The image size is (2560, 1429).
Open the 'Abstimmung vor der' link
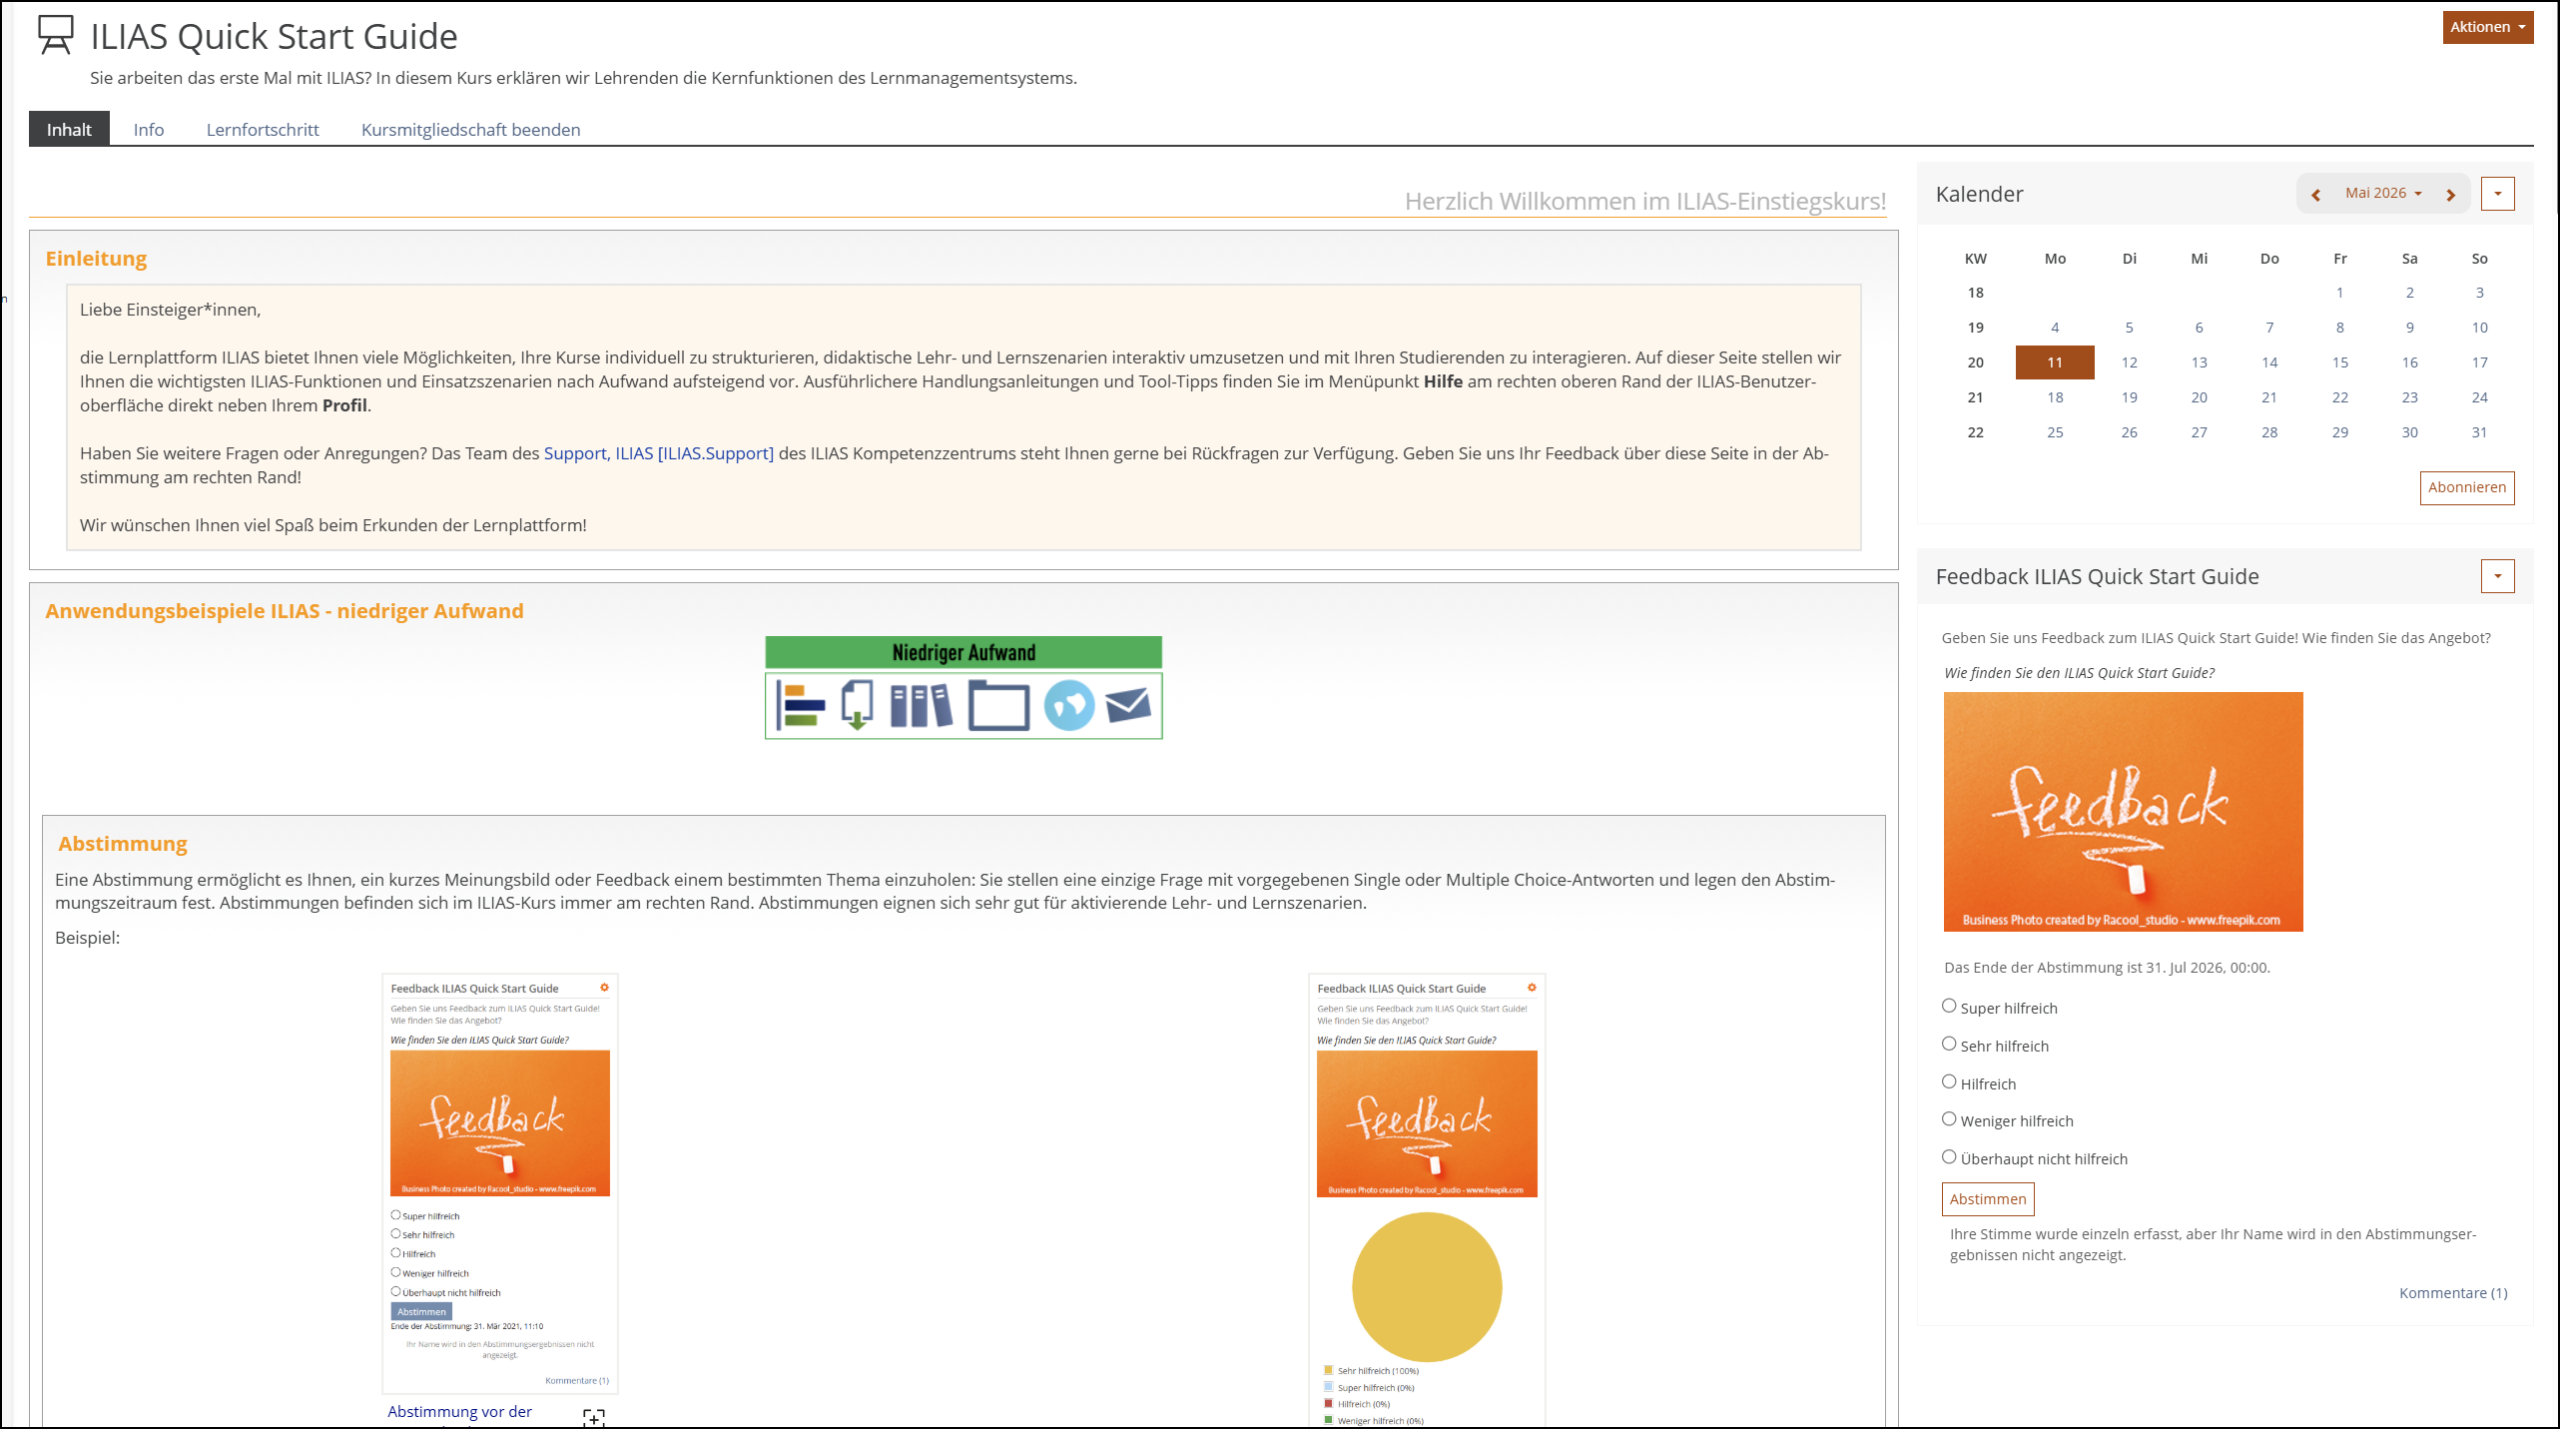point(460,1412)
